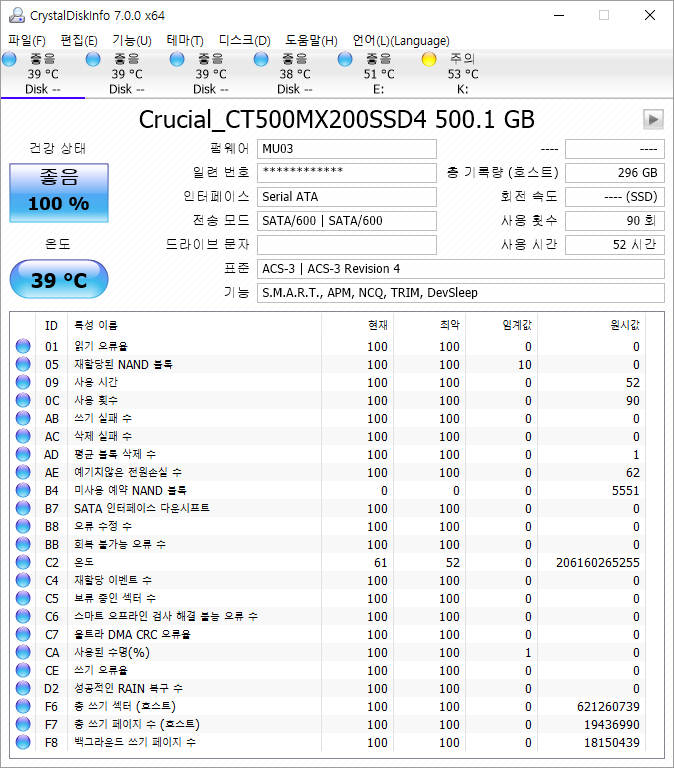Click status orb for attribute C5 row
This screenshot has width=674, height=768.
coord(23,598)
